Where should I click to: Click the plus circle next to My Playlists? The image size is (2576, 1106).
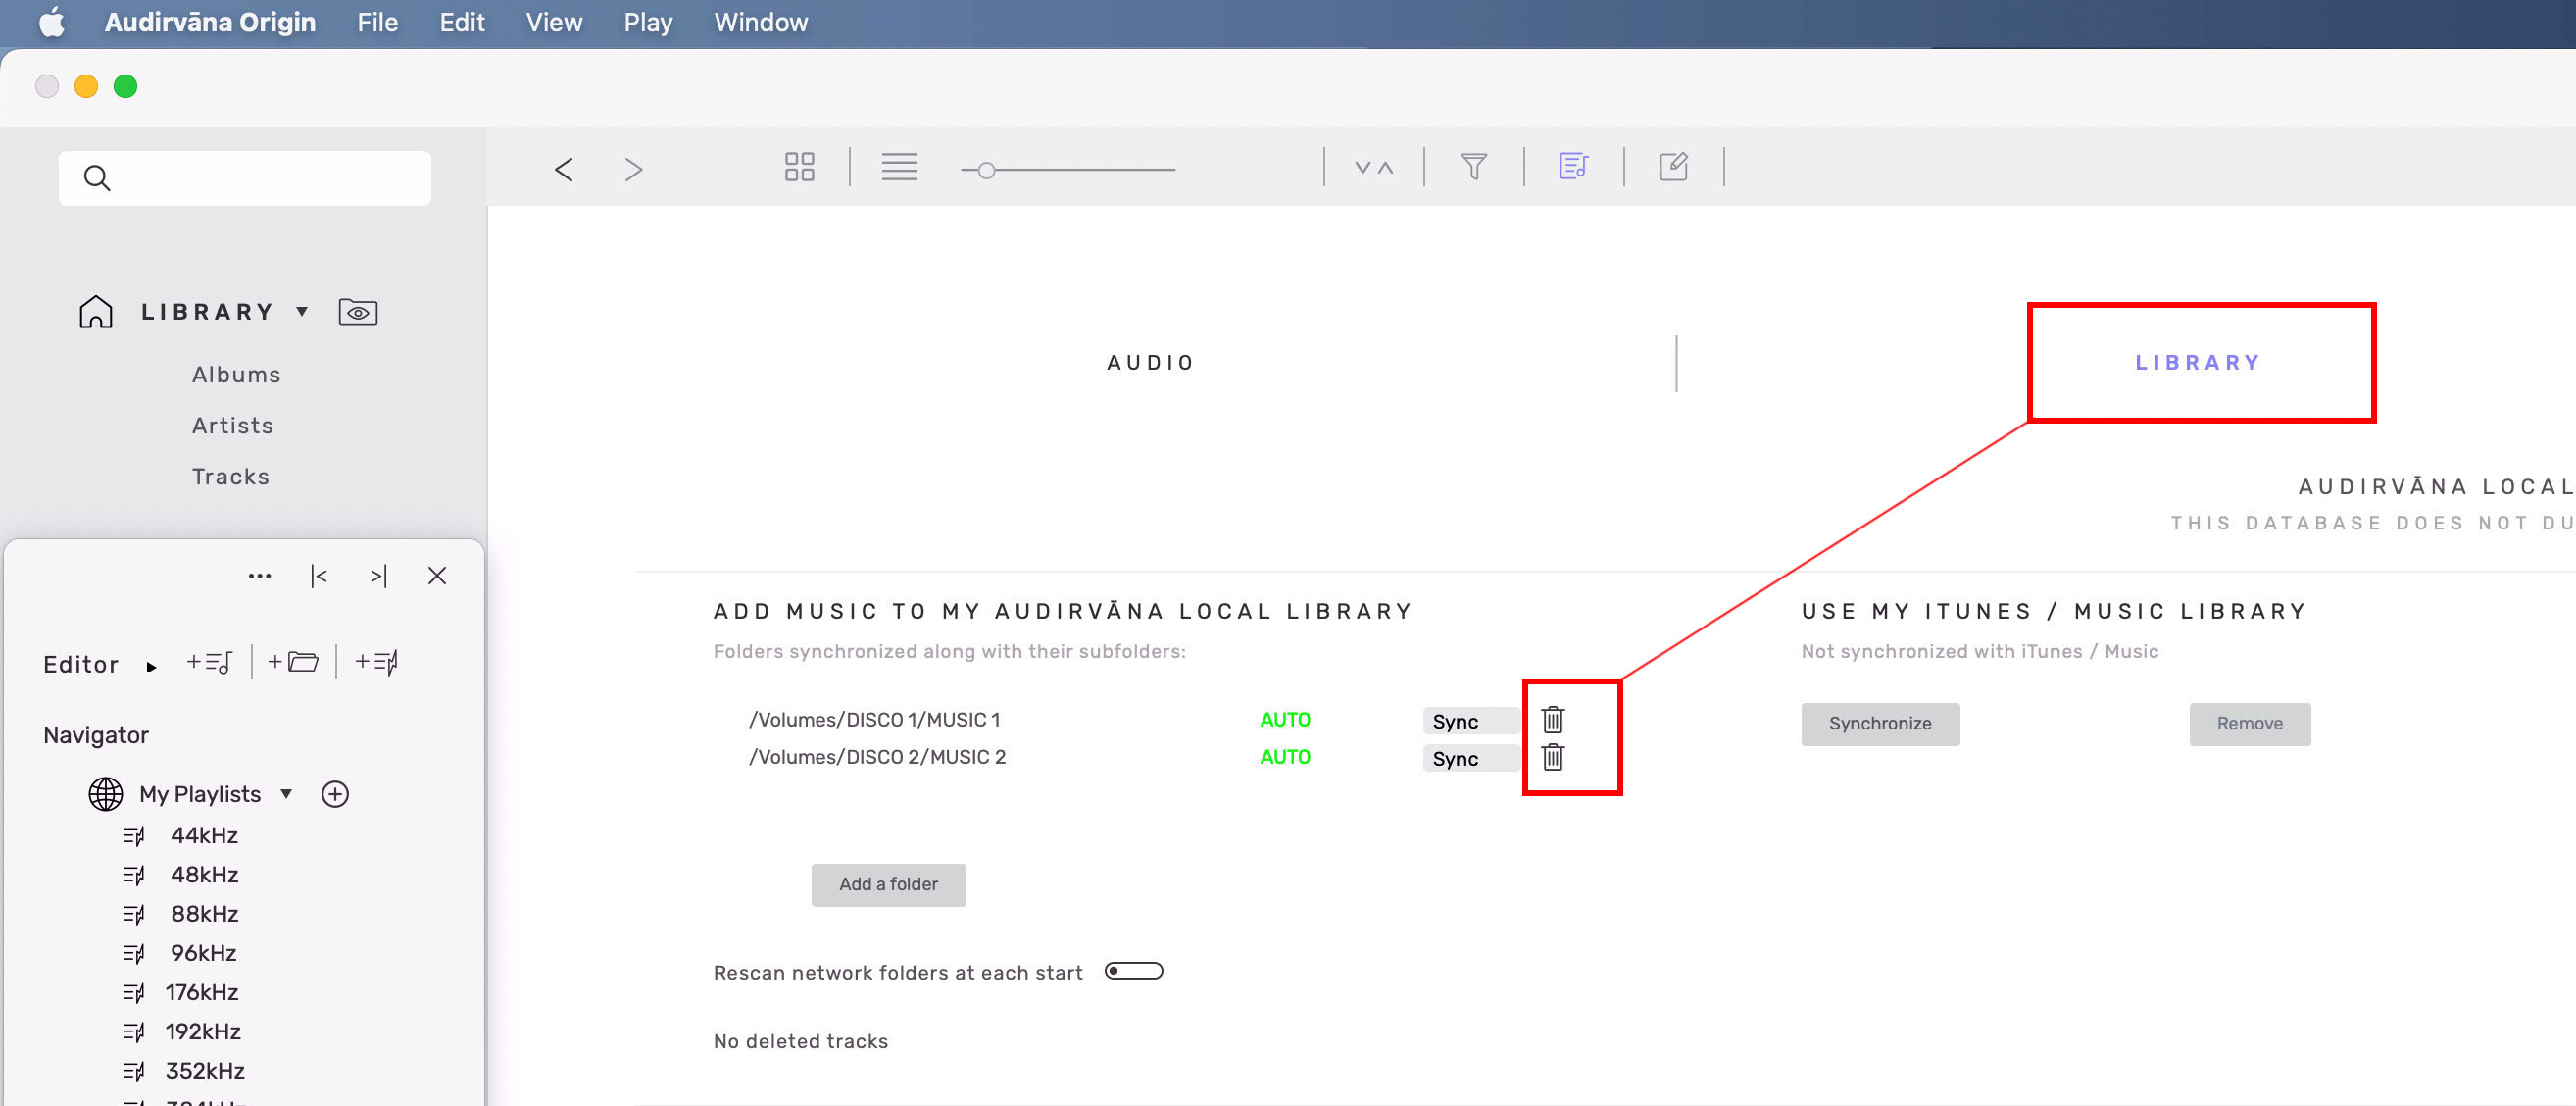click(x=335, y=794)
